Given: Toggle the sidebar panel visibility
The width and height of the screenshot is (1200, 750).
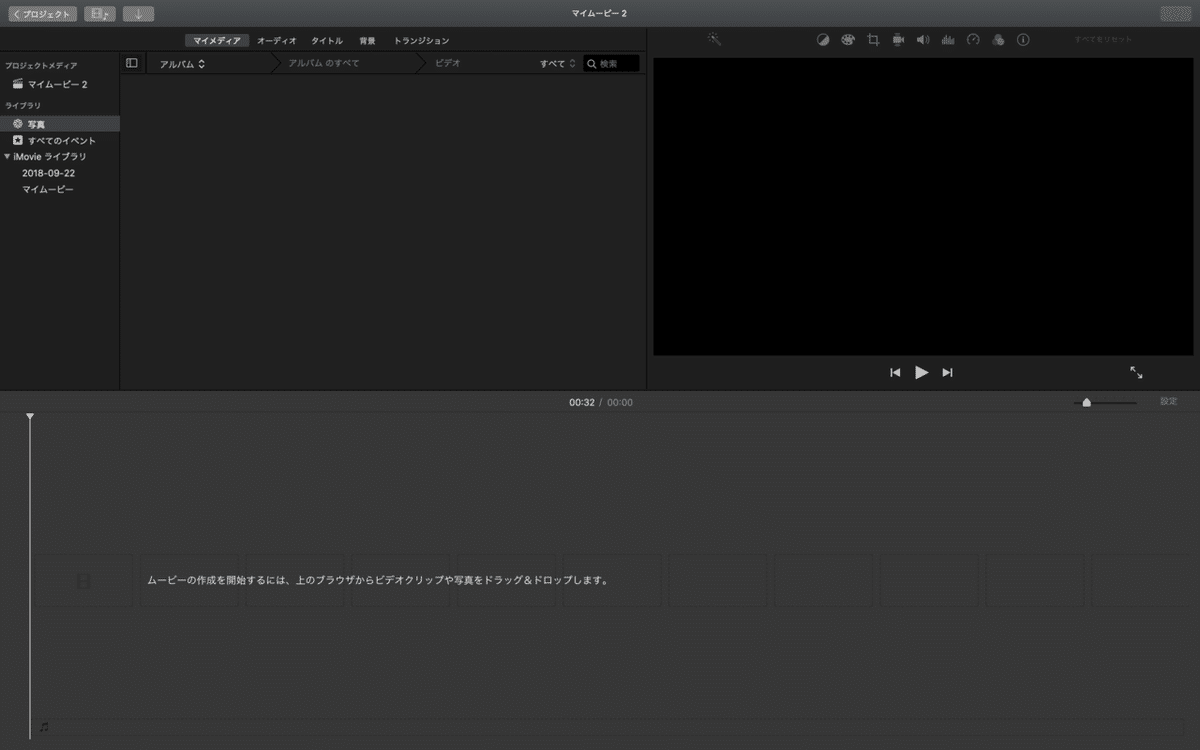Looking at the screenshot, I should coord(132,62).
